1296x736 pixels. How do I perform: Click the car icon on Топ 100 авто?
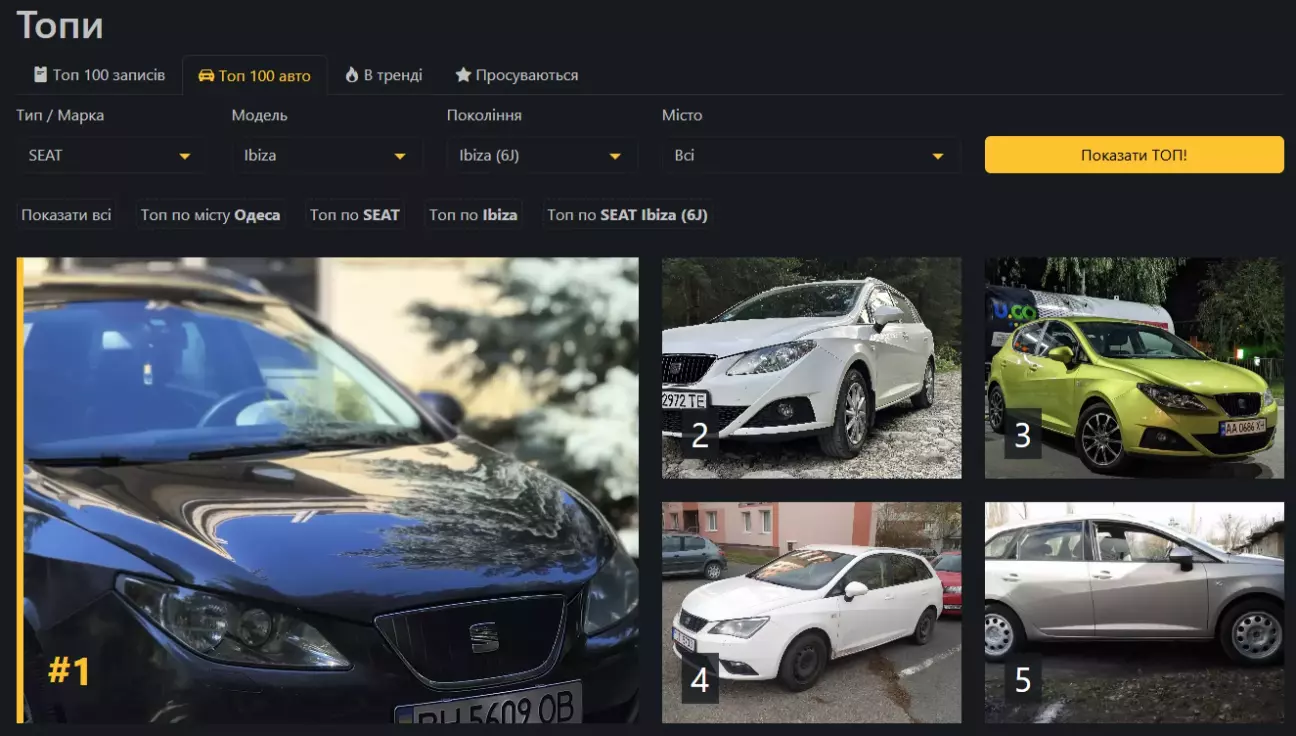(206, 76)
